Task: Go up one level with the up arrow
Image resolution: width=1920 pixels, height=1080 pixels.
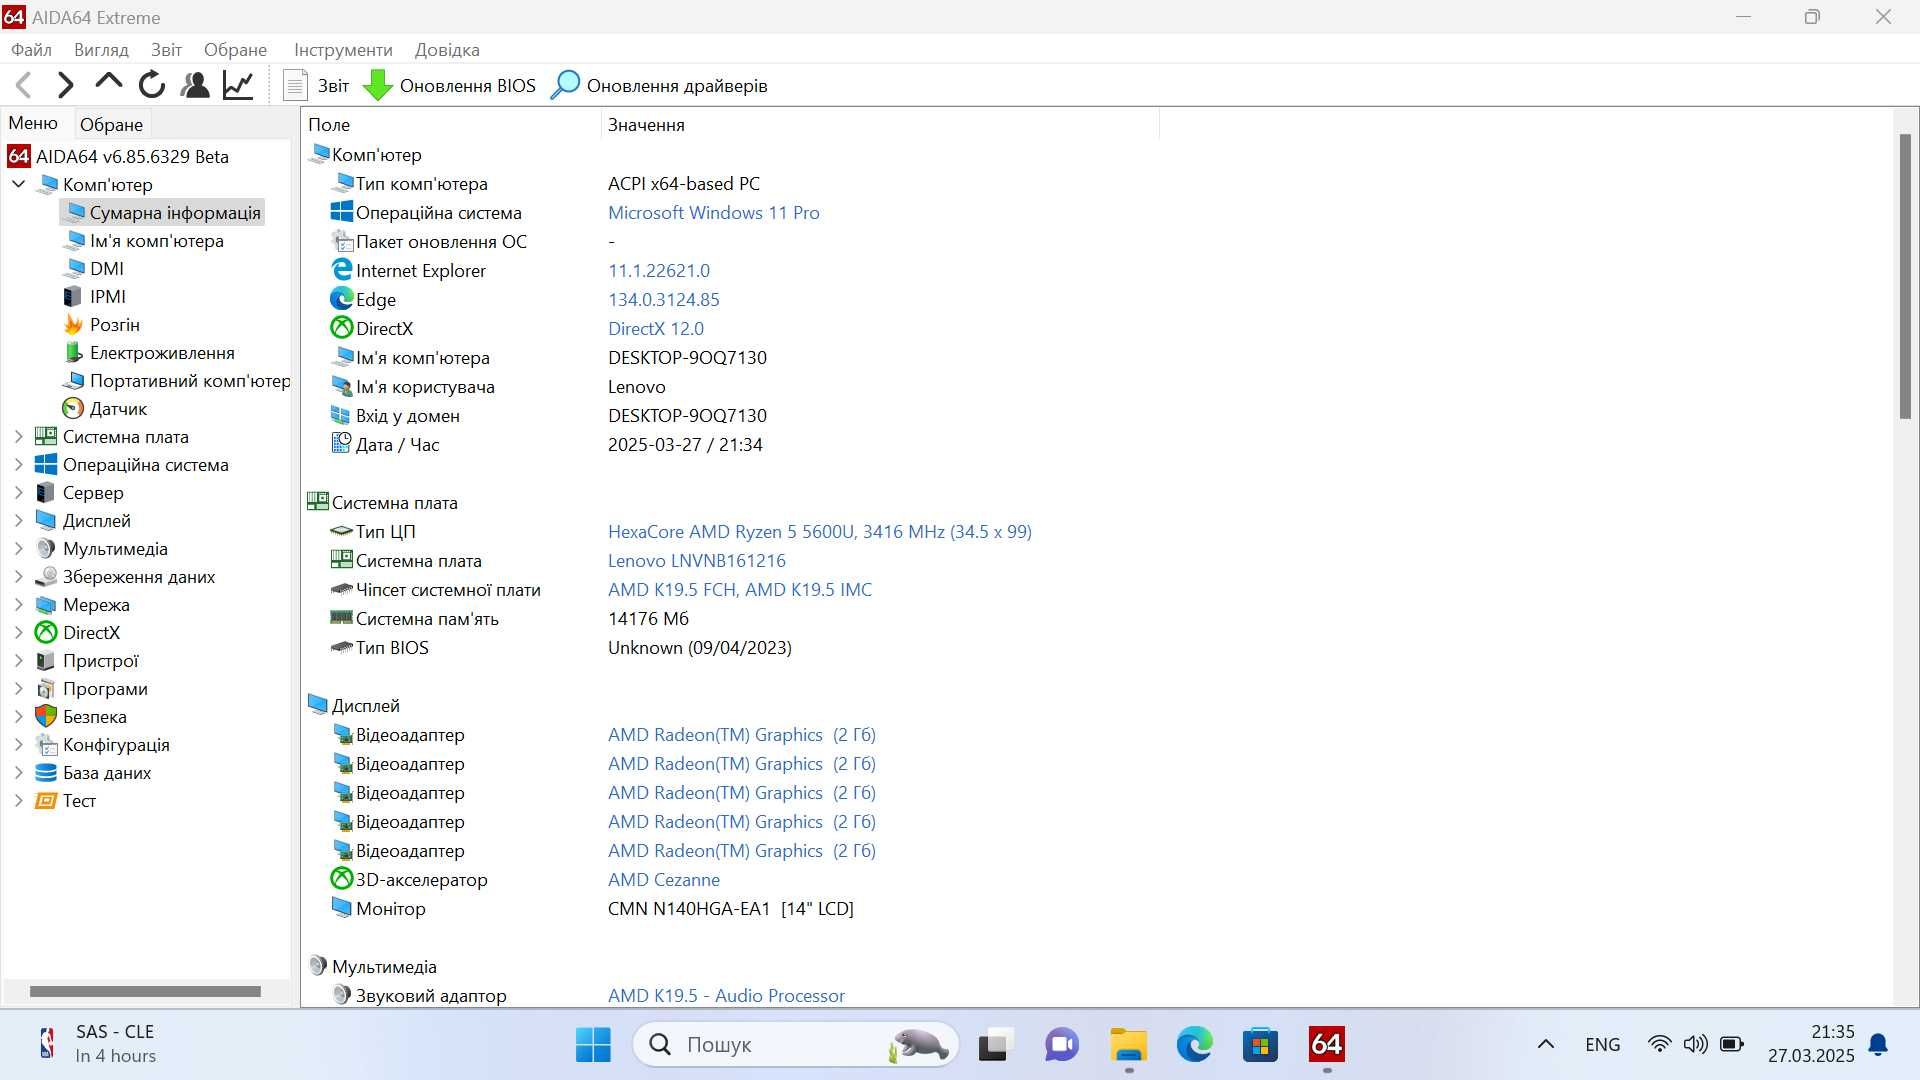Action: point(108,84)
